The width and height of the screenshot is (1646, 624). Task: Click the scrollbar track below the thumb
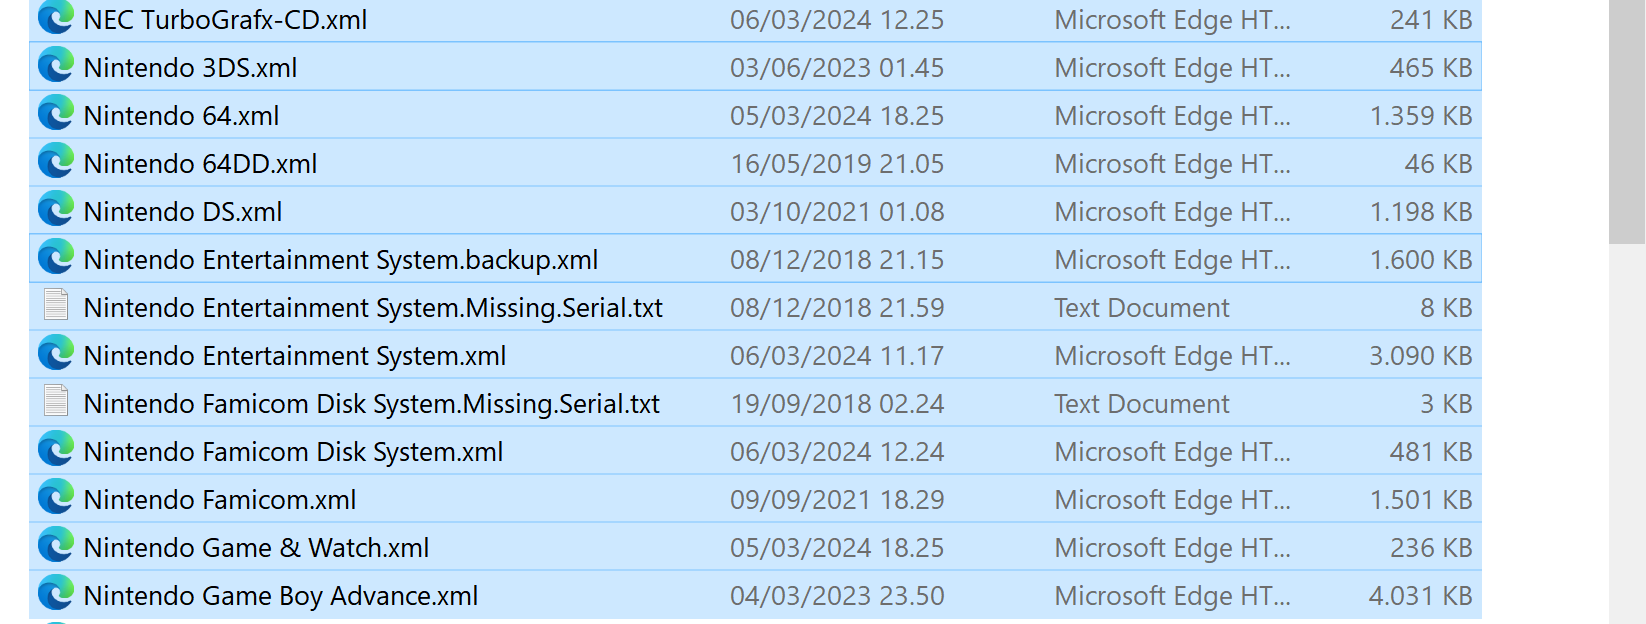coord(1627,433)
